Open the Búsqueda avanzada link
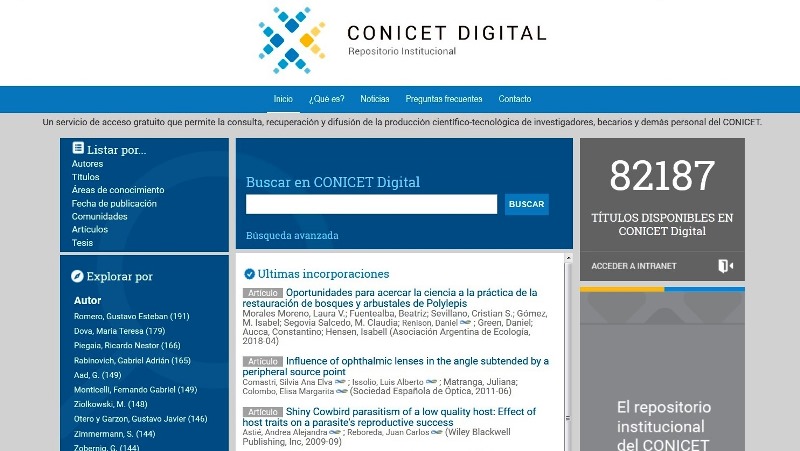This screenshot has height=451, width=800. 292,236
